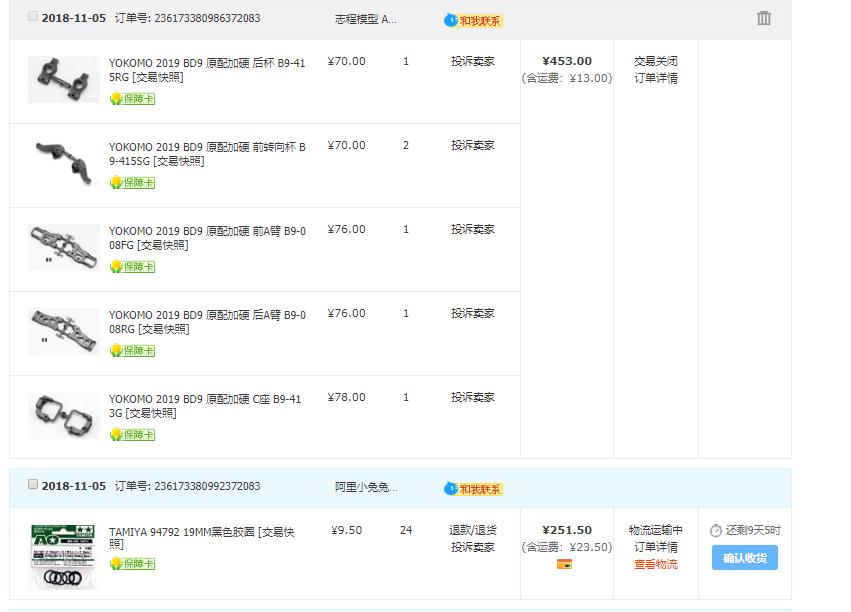Viewport: 851px width, 612px height.
Task: Click credit card icon under ¥251.50
Action: coord(564,564)
